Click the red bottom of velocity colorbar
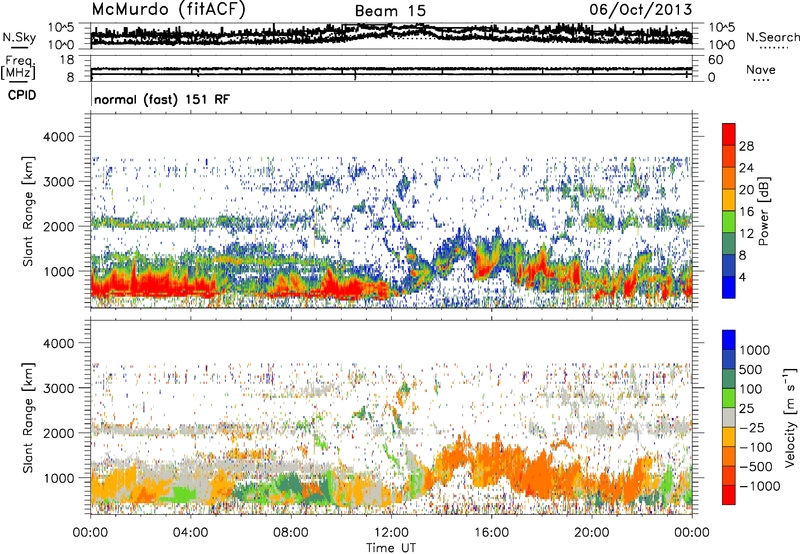Image resolution: width=800 pixels, height=554 pixels. click(729, 495)
